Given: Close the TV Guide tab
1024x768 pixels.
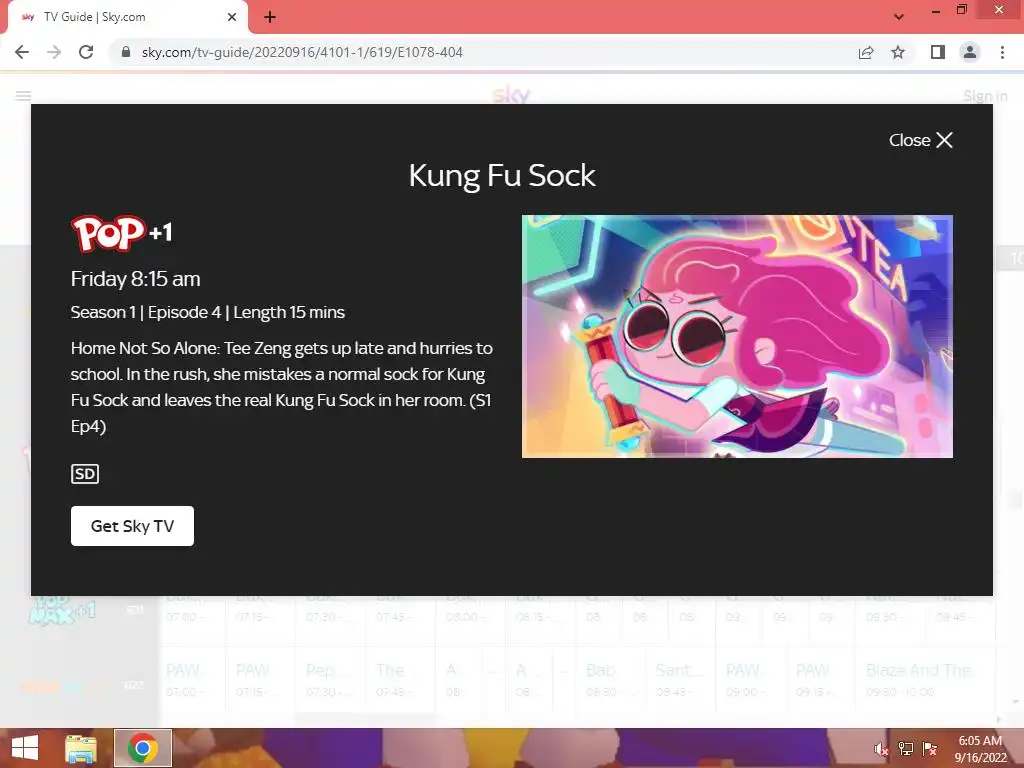Looking at the screenshot, I should coord(232,17).
